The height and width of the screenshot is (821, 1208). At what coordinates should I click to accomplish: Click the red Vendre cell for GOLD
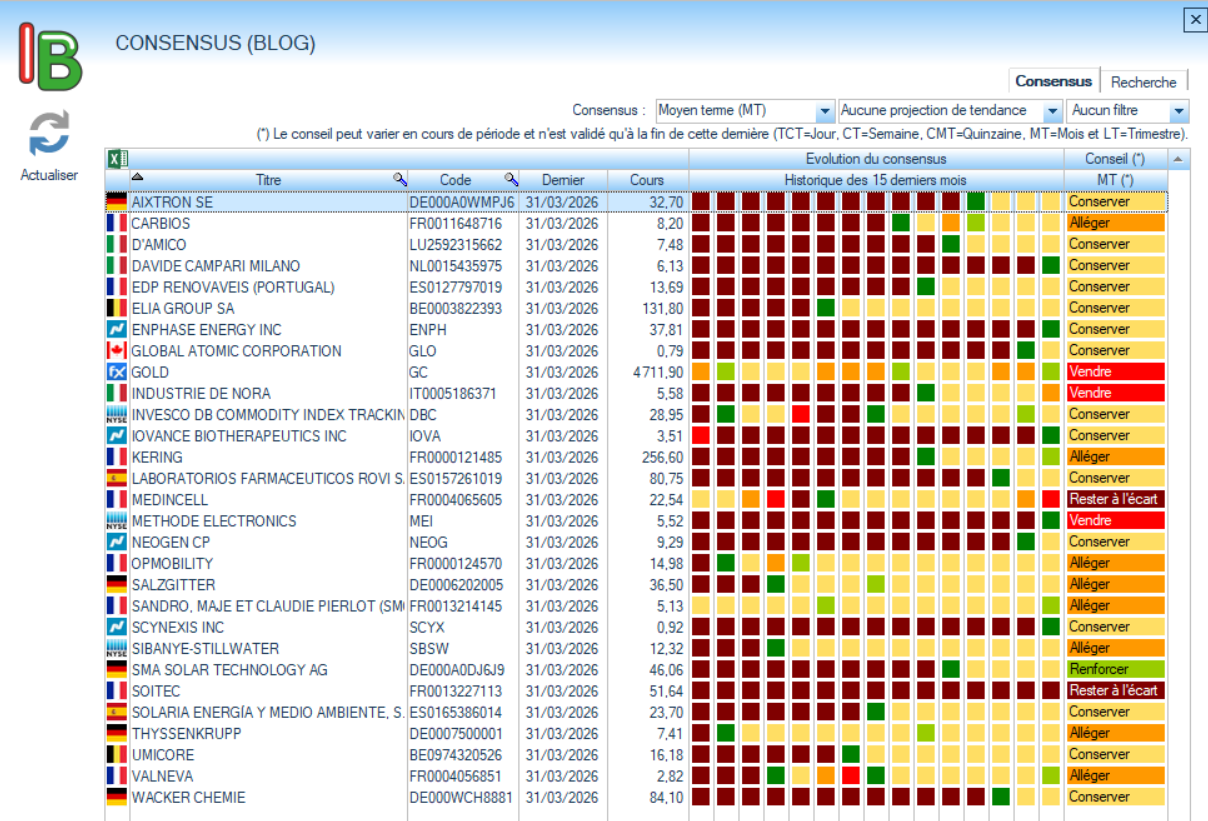pos(1115,372)
